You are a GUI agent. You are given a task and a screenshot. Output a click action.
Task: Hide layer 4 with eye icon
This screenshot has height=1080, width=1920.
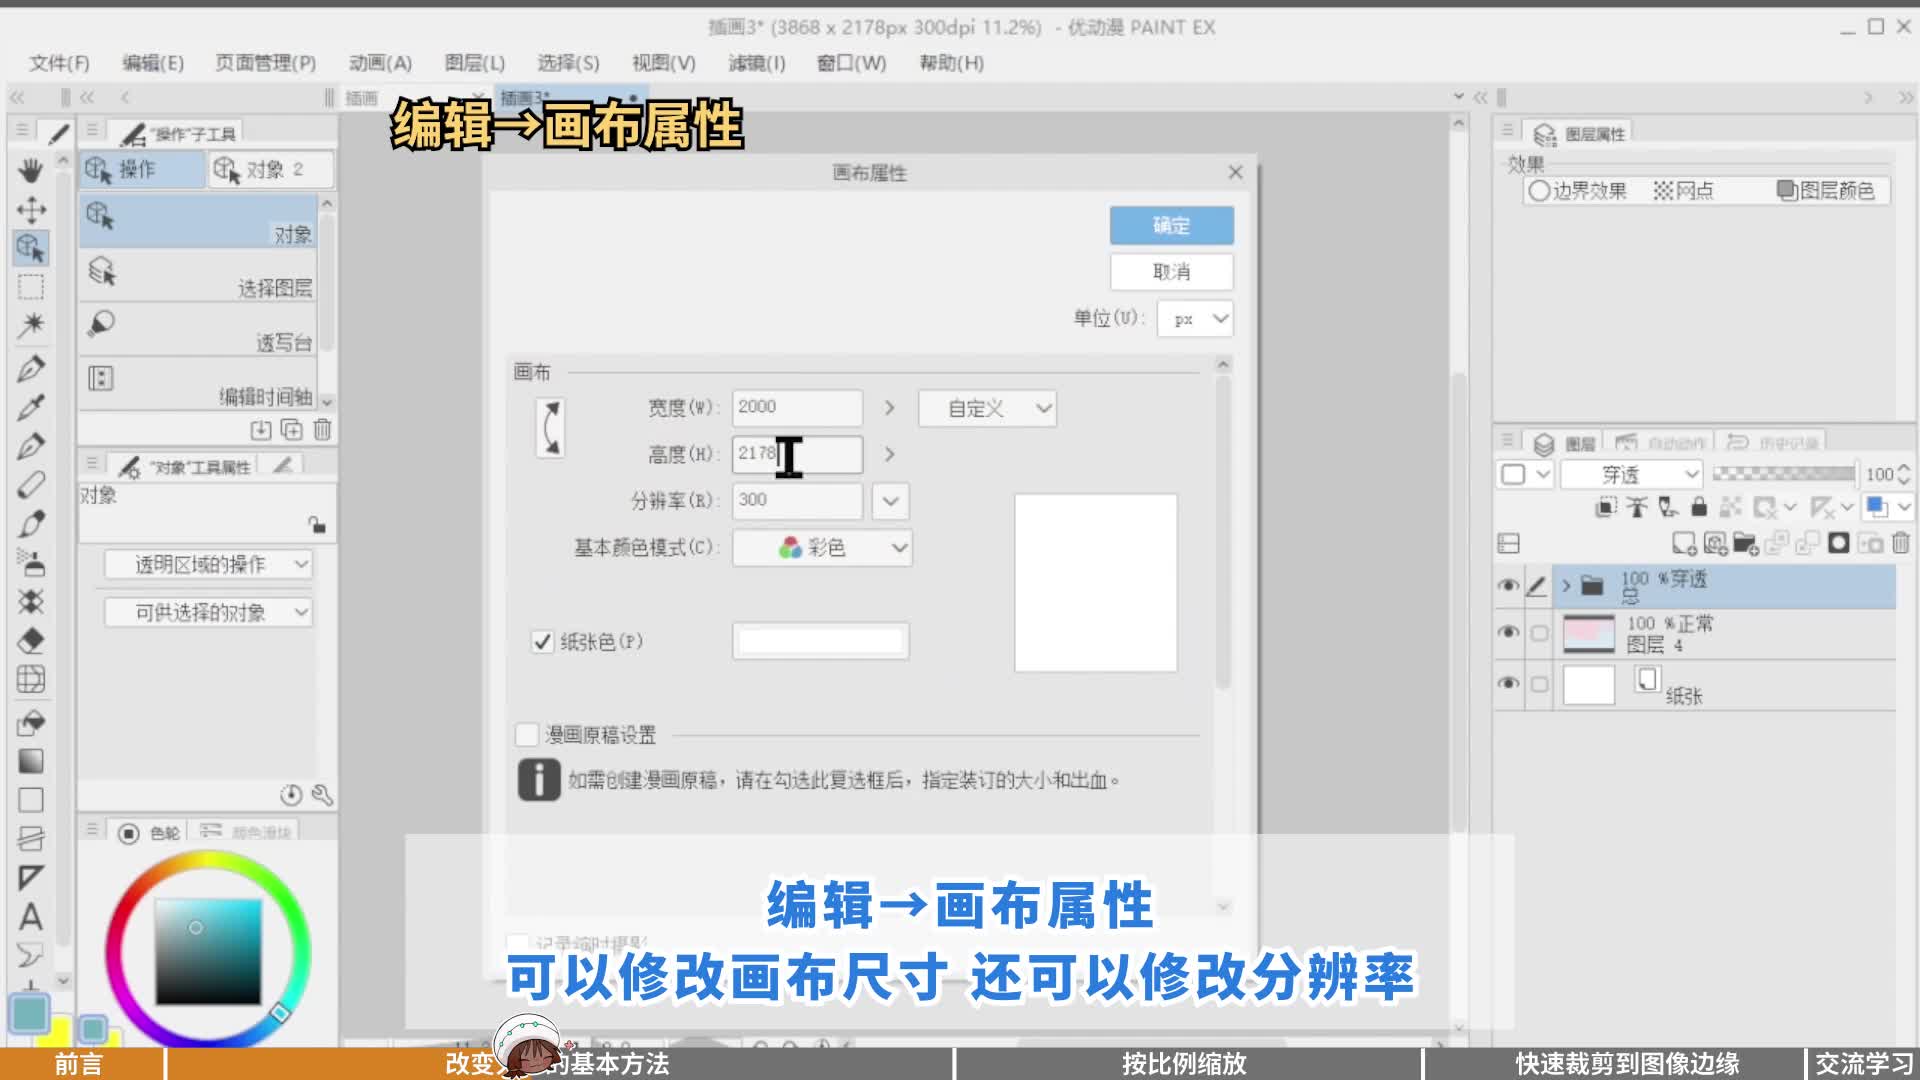pos(1508,632)
